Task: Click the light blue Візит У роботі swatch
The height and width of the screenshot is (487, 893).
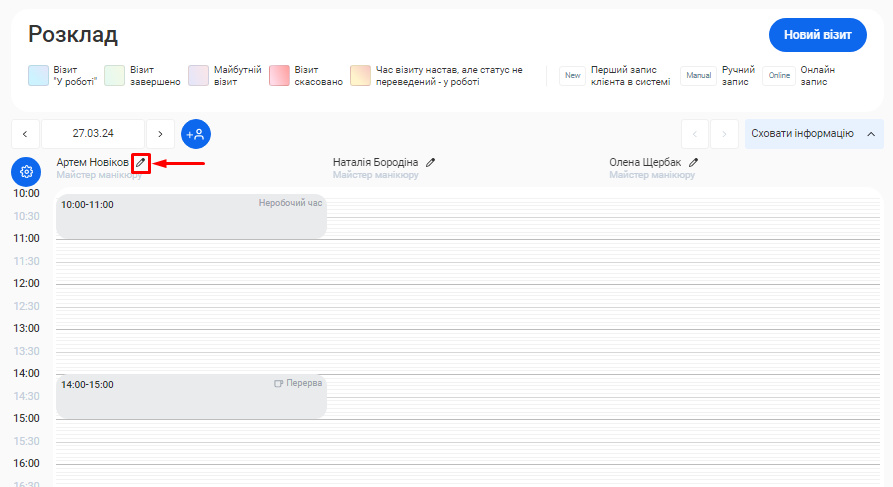Action: pos(39,76)
